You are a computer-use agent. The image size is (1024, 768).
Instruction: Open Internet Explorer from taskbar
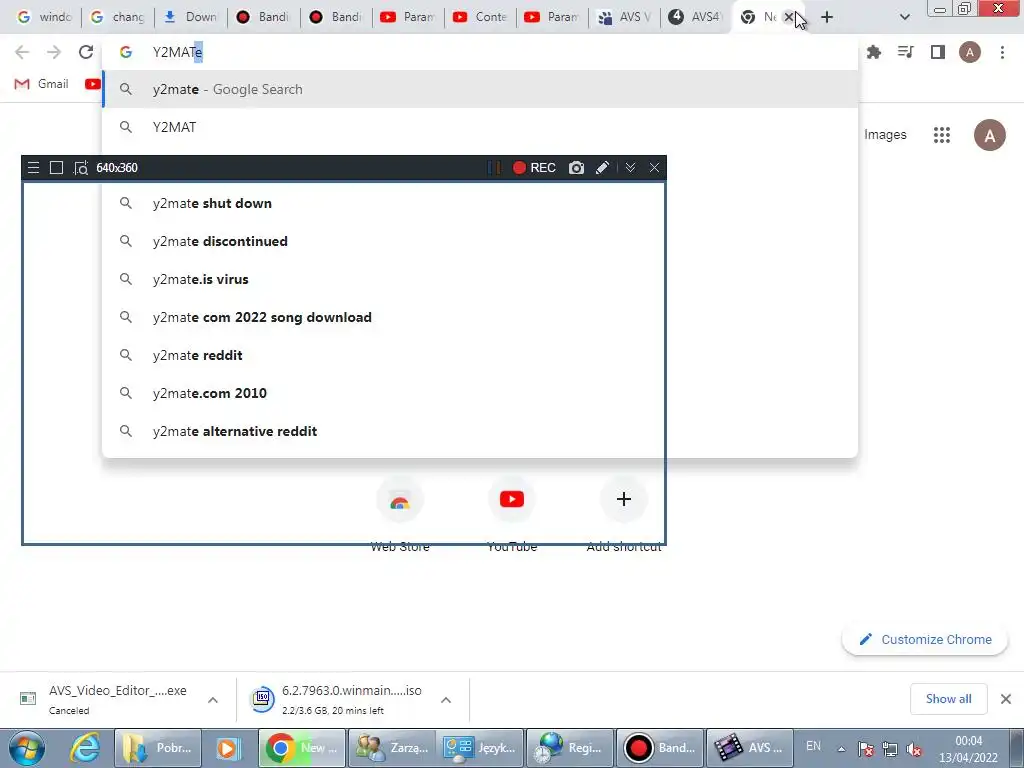(x=86, y=748)
